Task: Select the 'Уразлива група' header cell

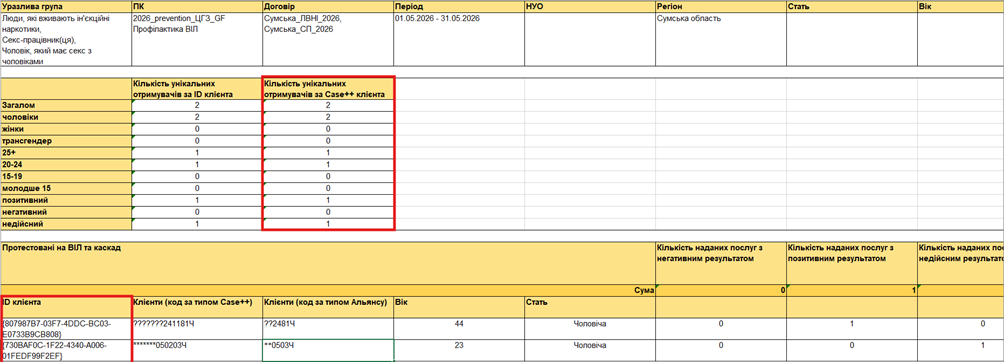Action: pos(66,6)
